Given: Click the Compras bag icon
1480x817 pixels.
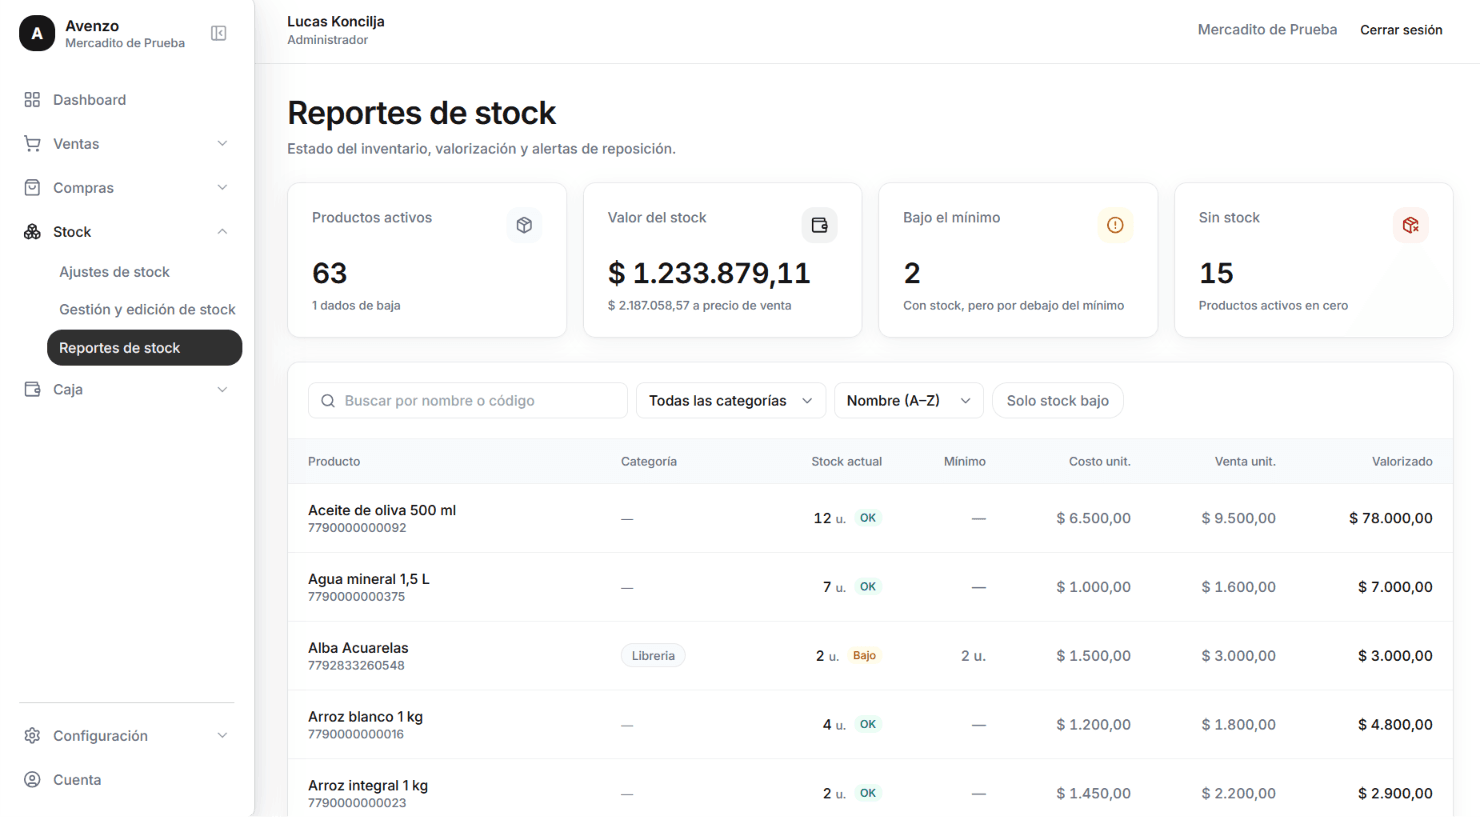Looking at the screenshot, I should (x=32, y=188).
